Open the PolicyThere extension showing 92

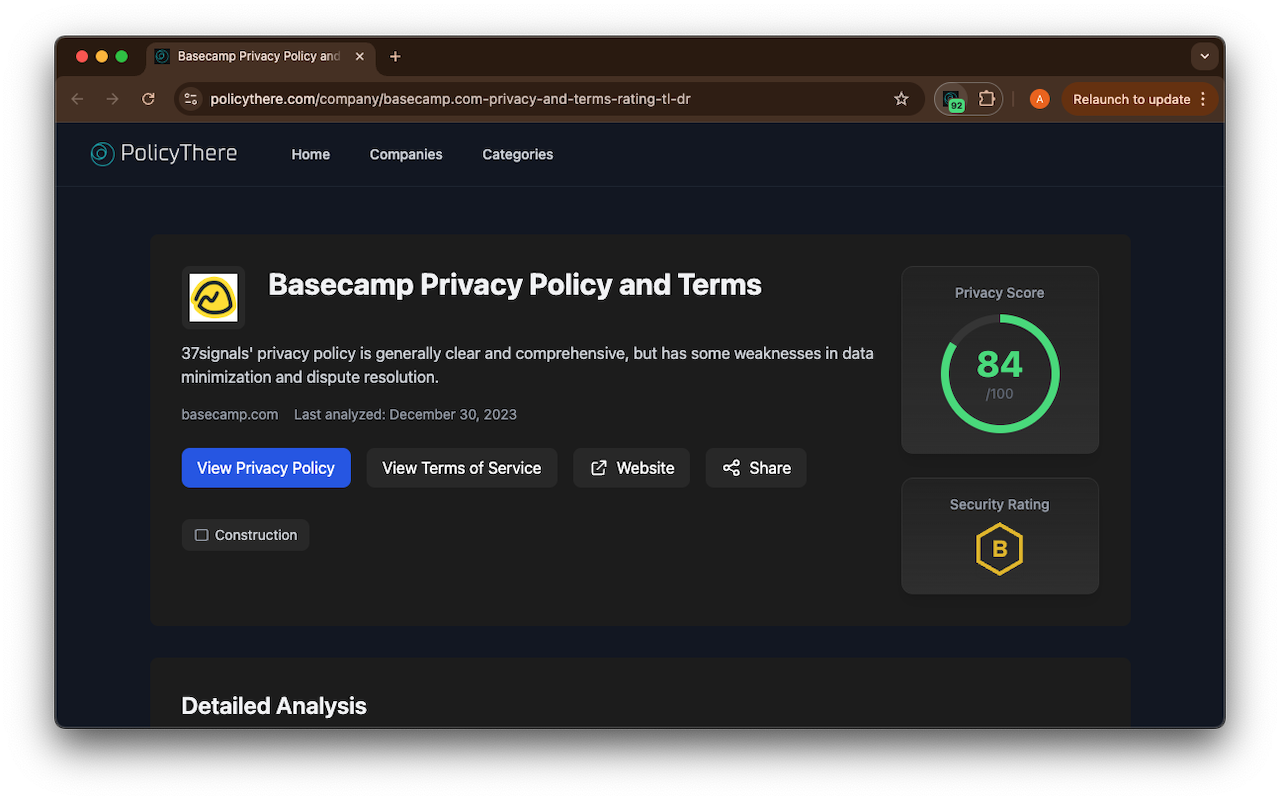[x=952, y=99]
